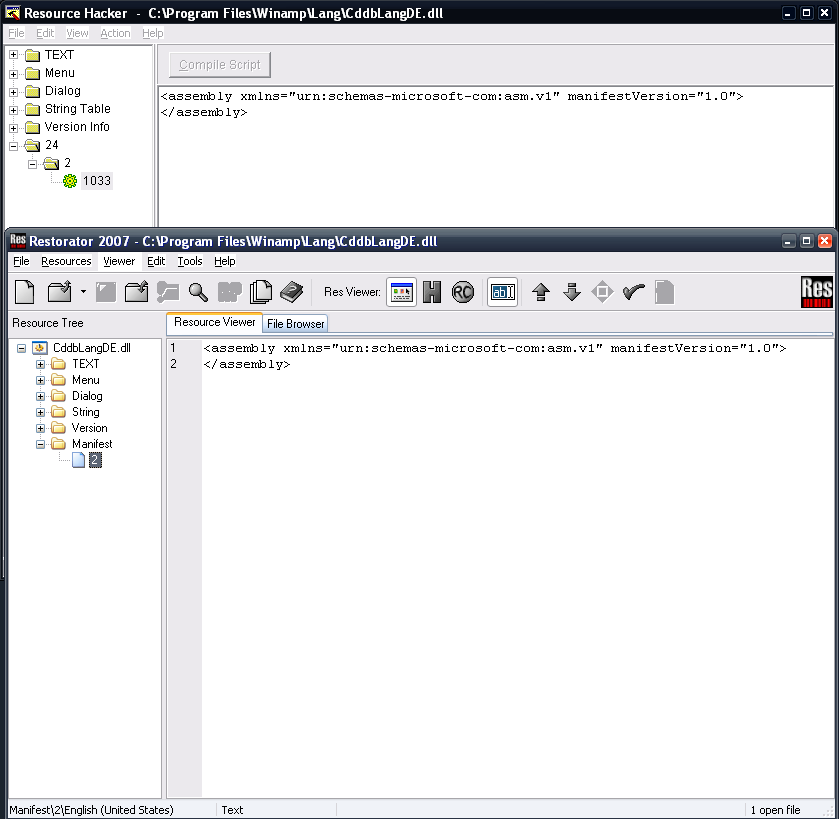
Task: Open Restorator Viewer menu
Action: [119, 261]
